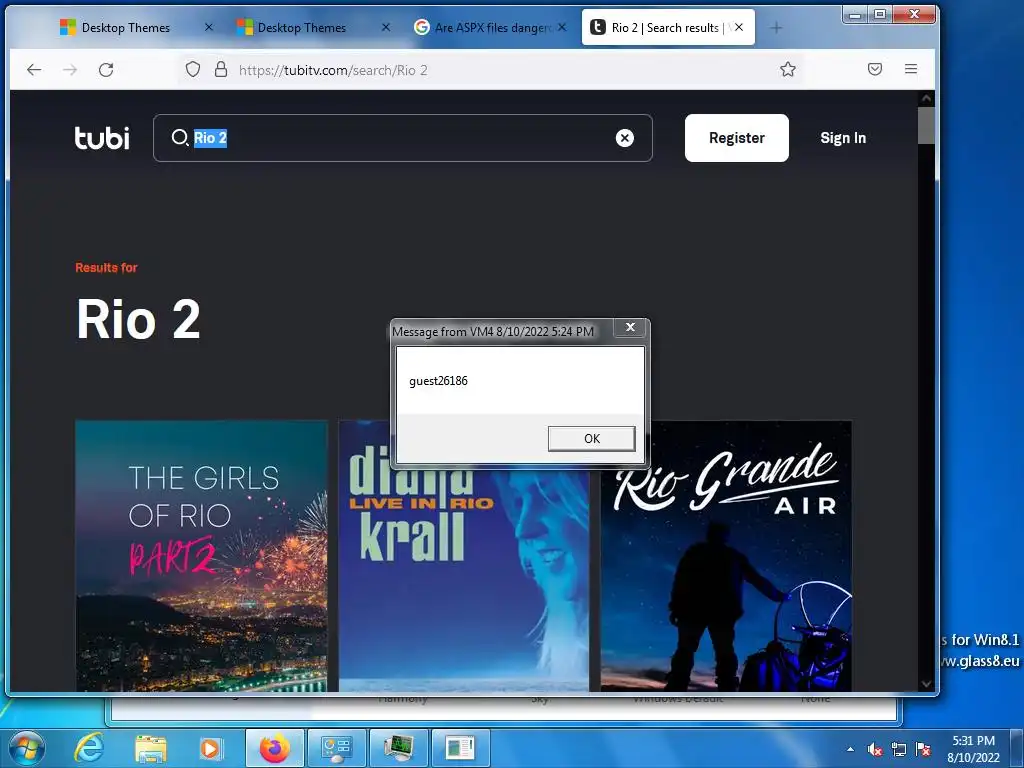Click the Tubi logo
Image resolution: width=1024 pixels, height=768 pixels.
(x=102, y=138)
